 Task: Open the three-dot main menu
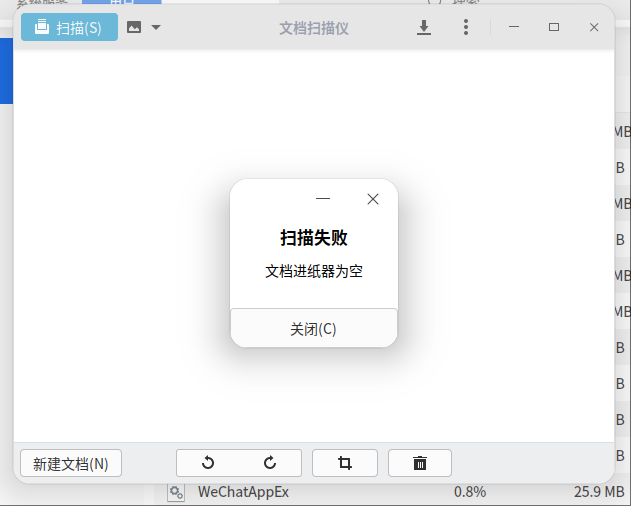coord(466,27)
